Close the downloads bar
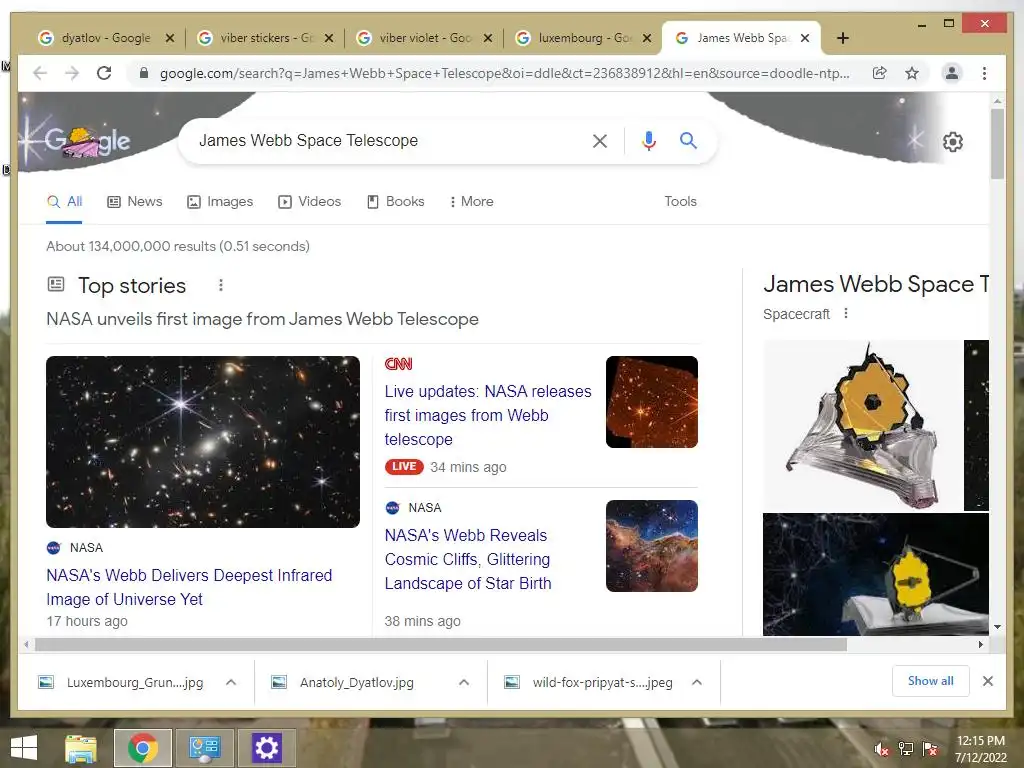 [x=987, y=681]
